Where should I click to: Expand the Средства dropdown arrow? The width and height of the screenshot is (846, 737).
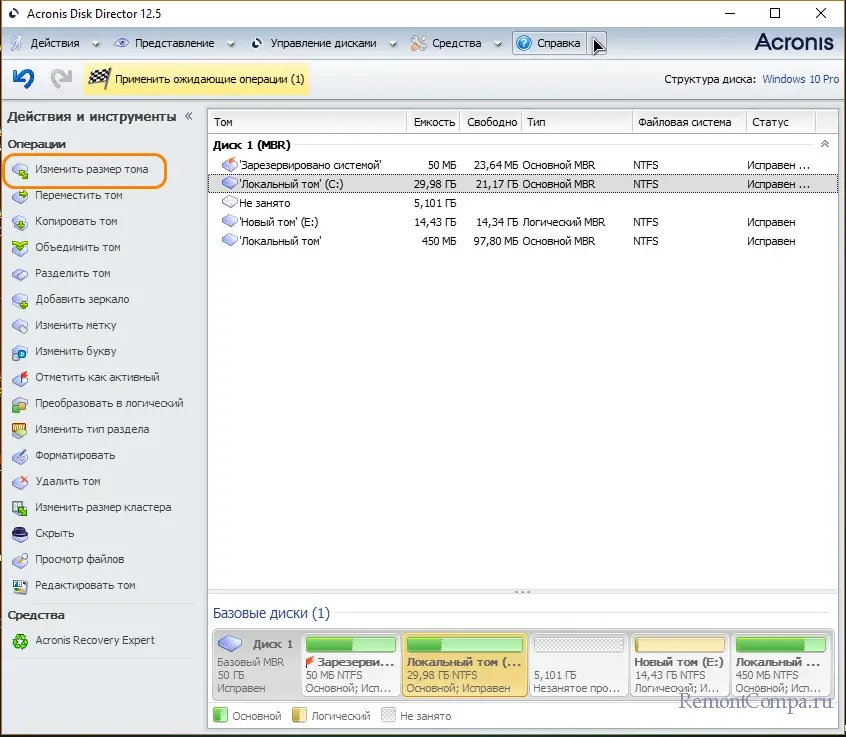(497, 44)
